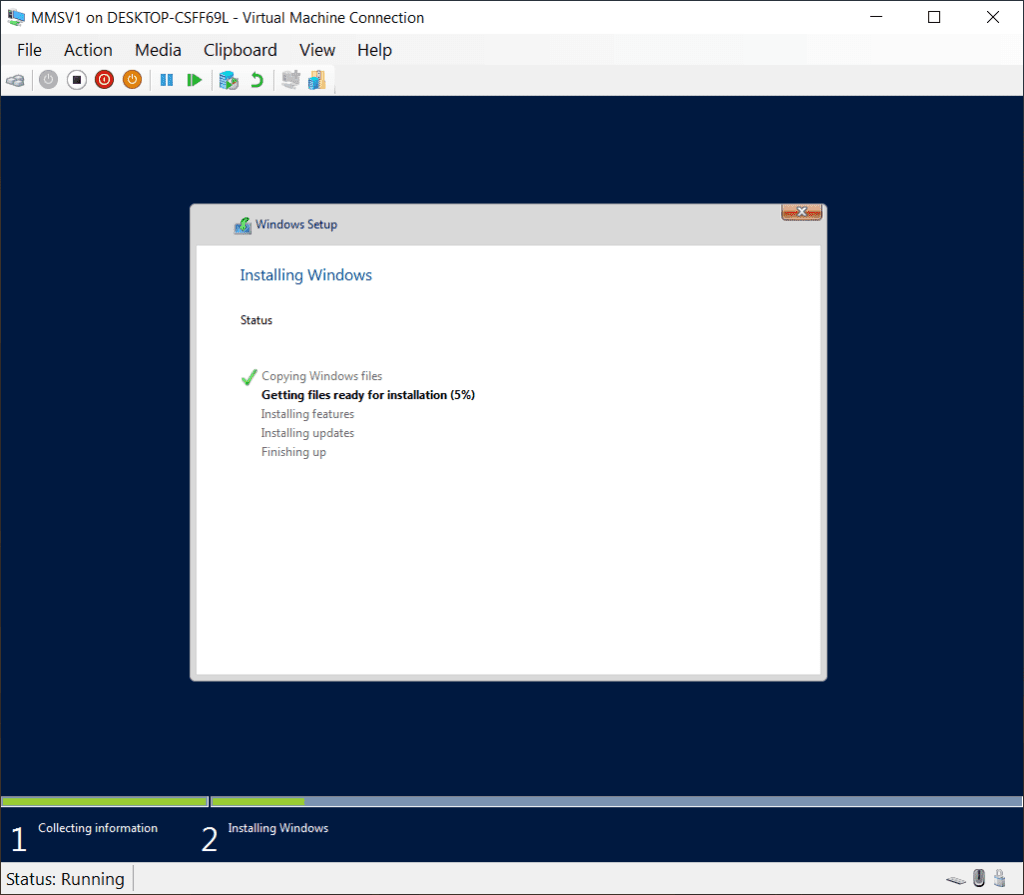
Task: Pause the virtual machine
Action: [167, 80]
